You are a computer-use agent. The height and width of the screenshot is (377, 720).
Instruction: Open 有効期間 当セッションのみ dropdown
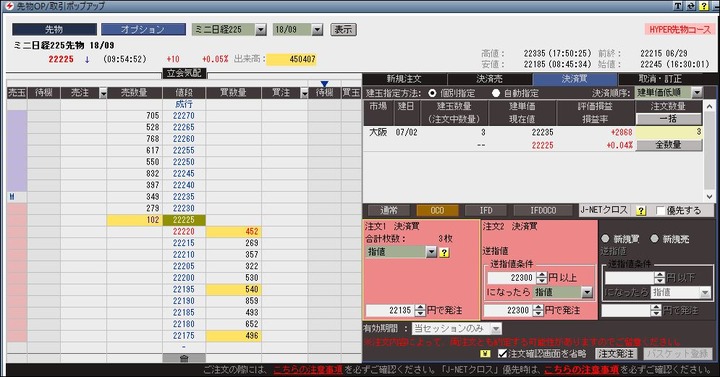coord(496,329)
